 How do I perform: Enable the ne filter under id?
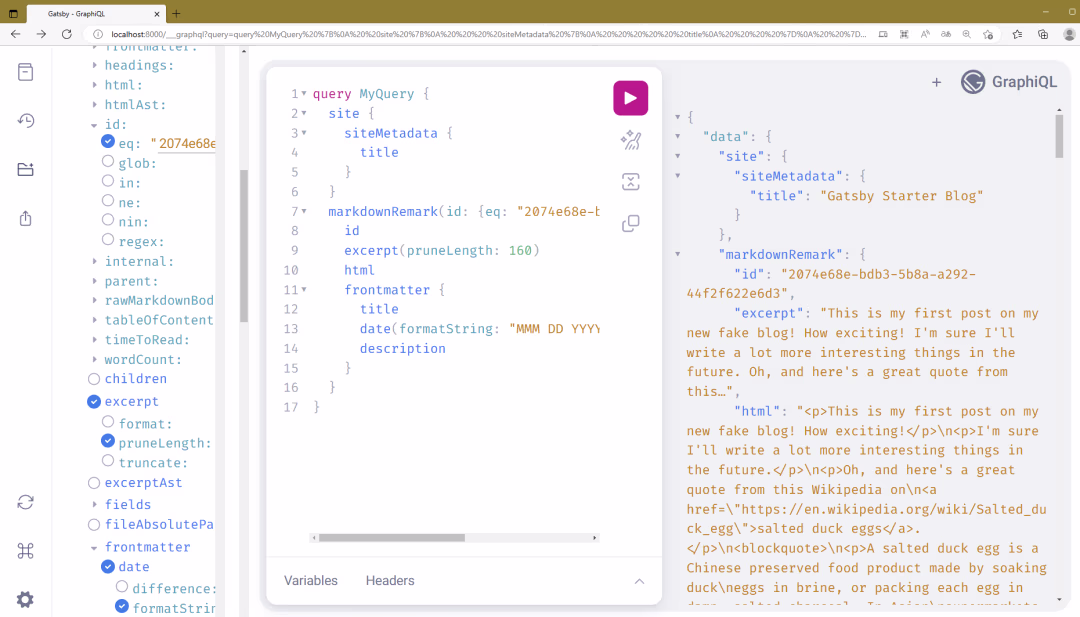107,200
